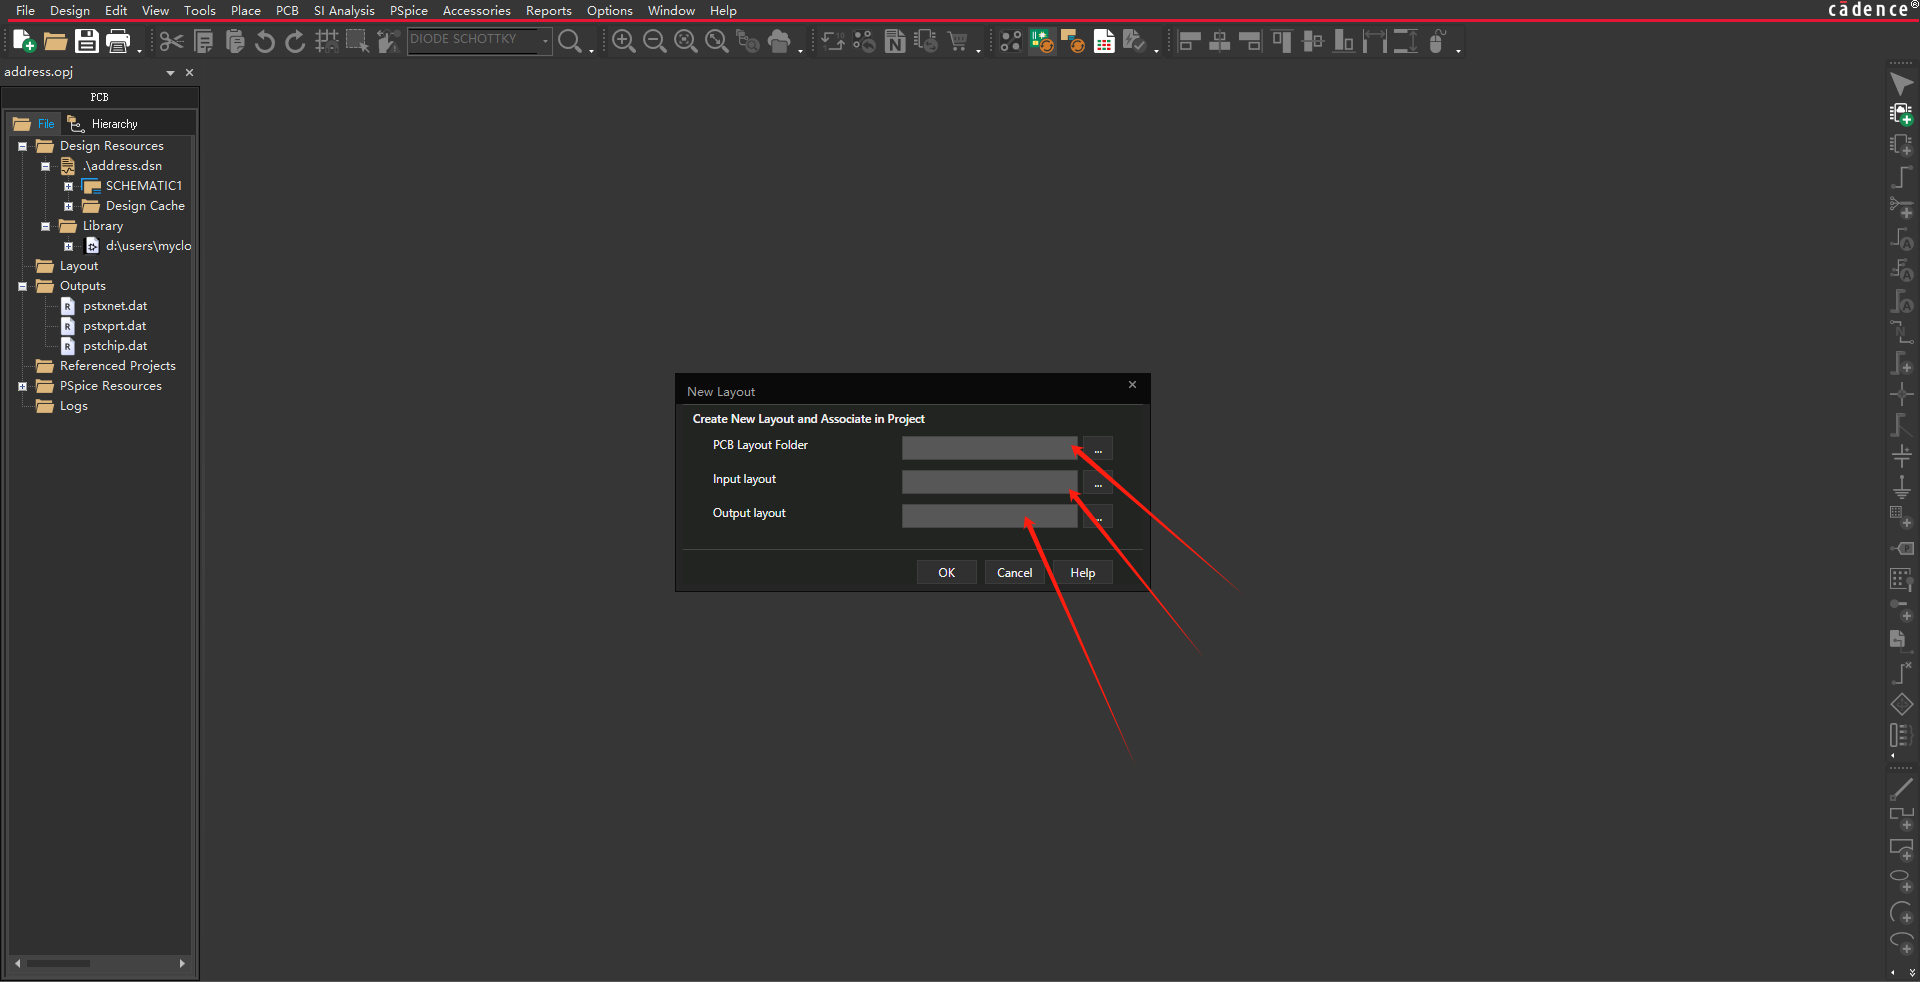Click the Create Netlist icon
This screenshot has height=982, width=1920.
tap(895, 41)
